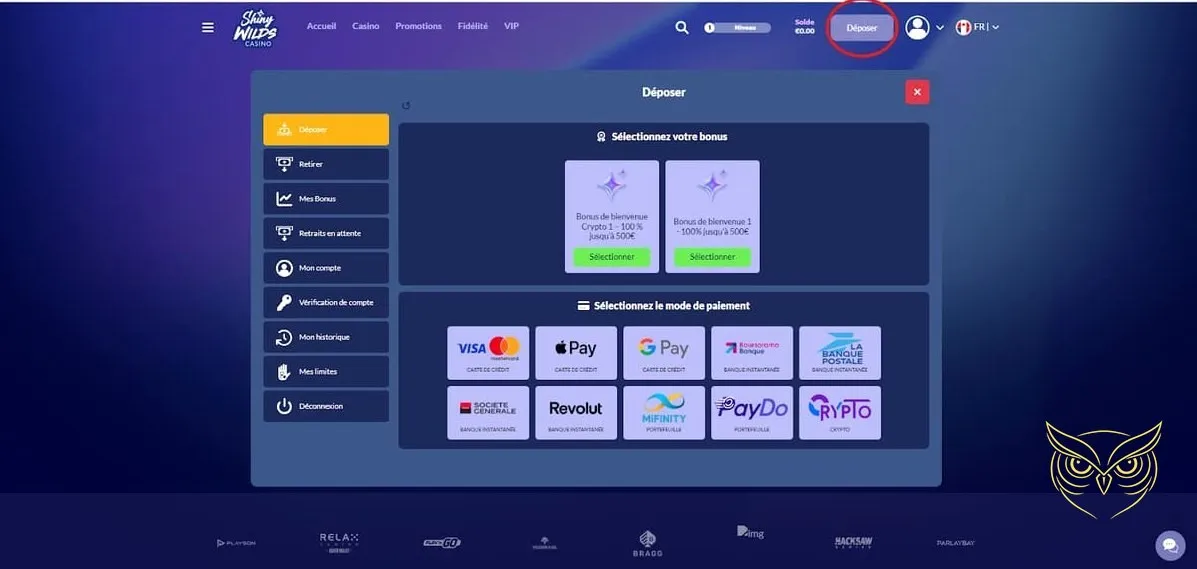Select the Retirer sidebar tab
This screenshot has height=569, width=1197.
click(x=326, y=164)
